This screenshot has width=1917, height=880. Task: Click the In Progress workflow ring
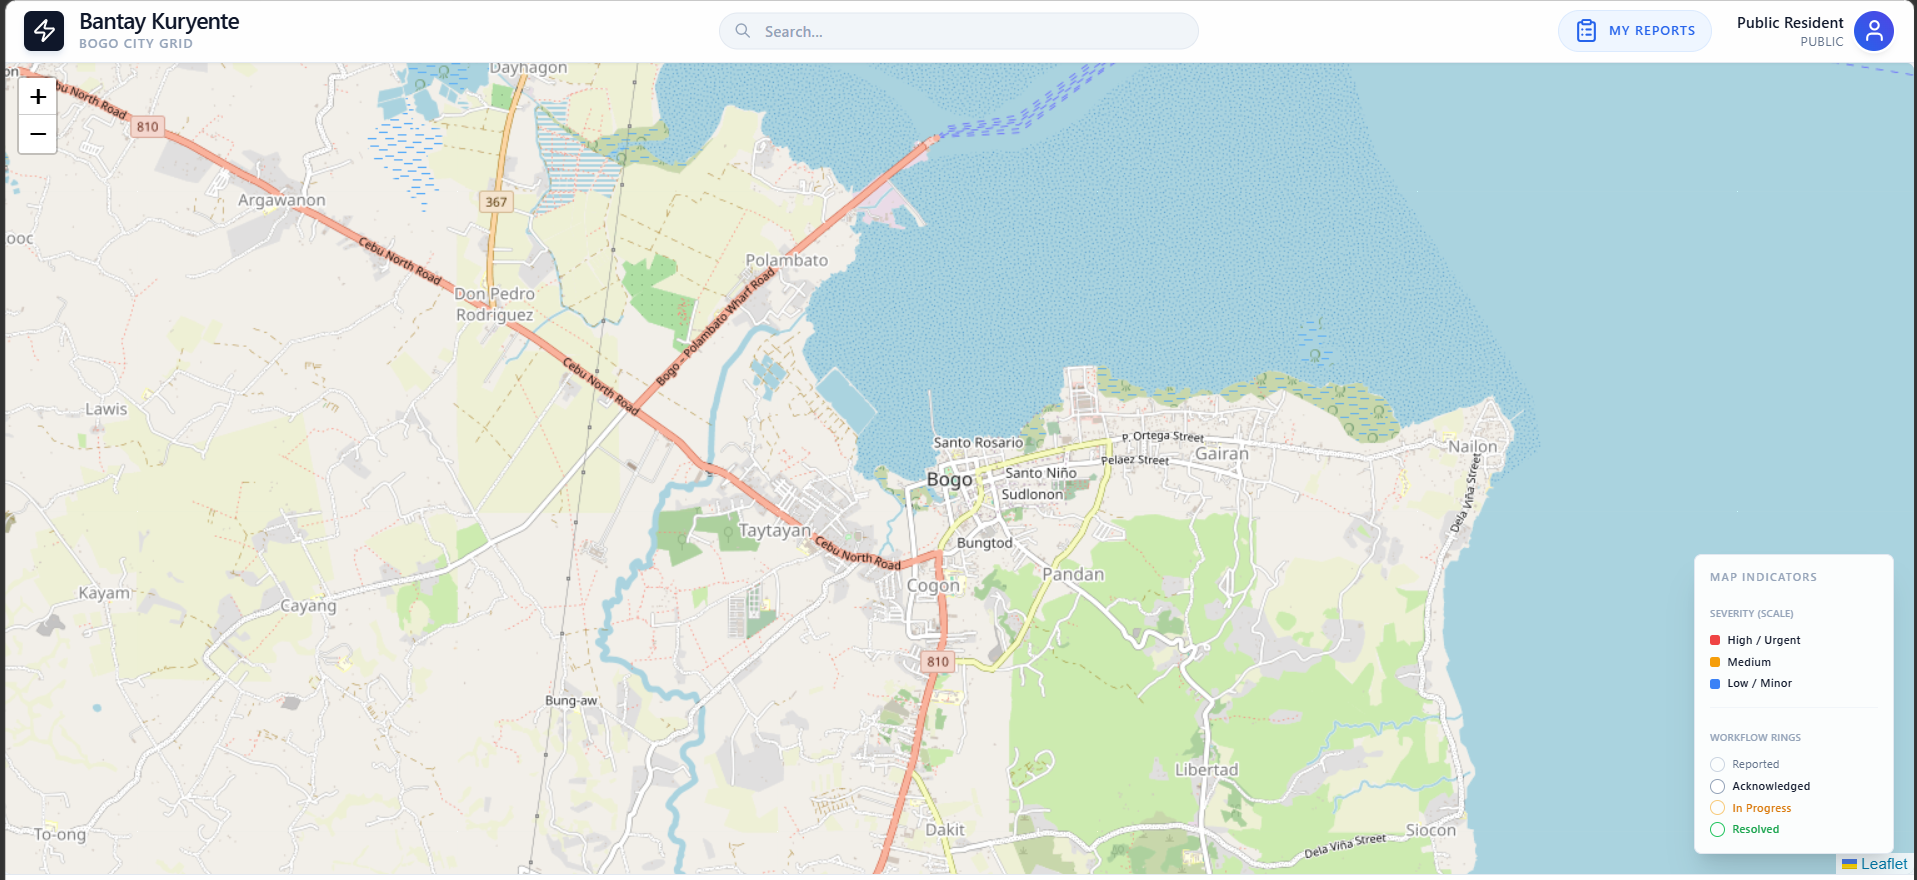tap(1717, 808)
